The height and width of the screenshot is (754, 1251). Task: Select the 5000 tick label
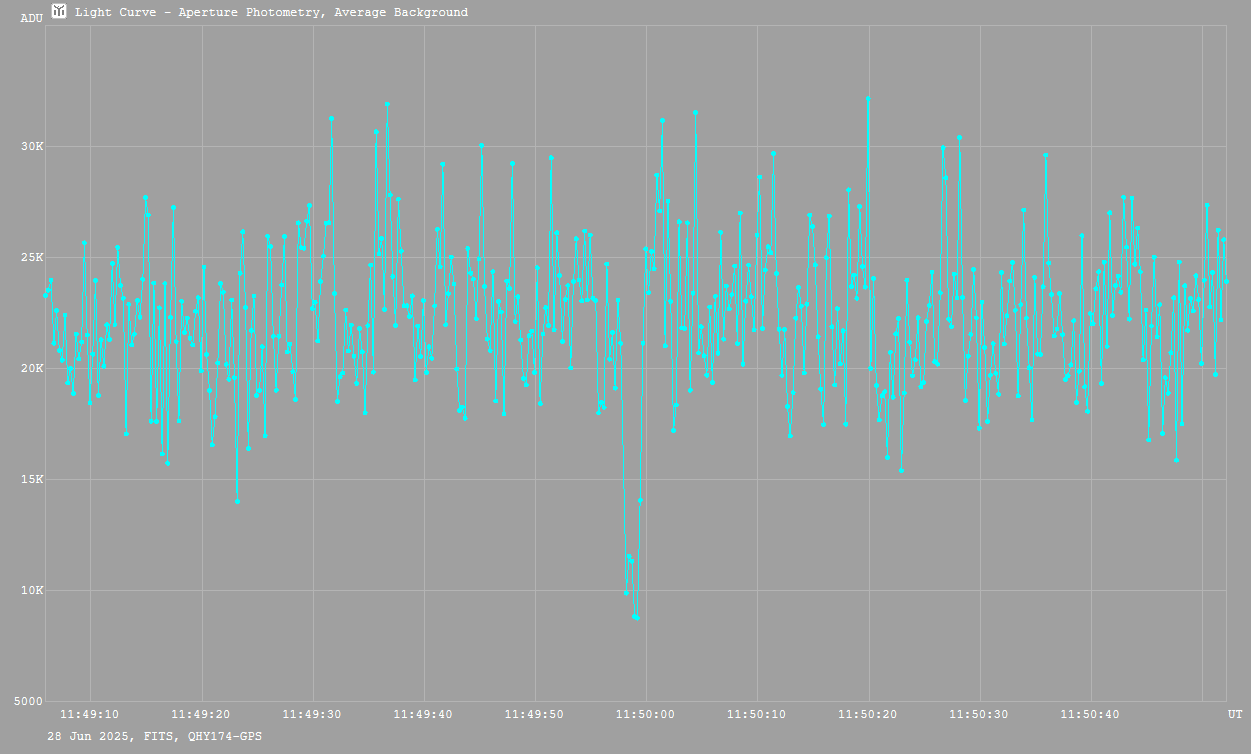[x=30, y=702]
